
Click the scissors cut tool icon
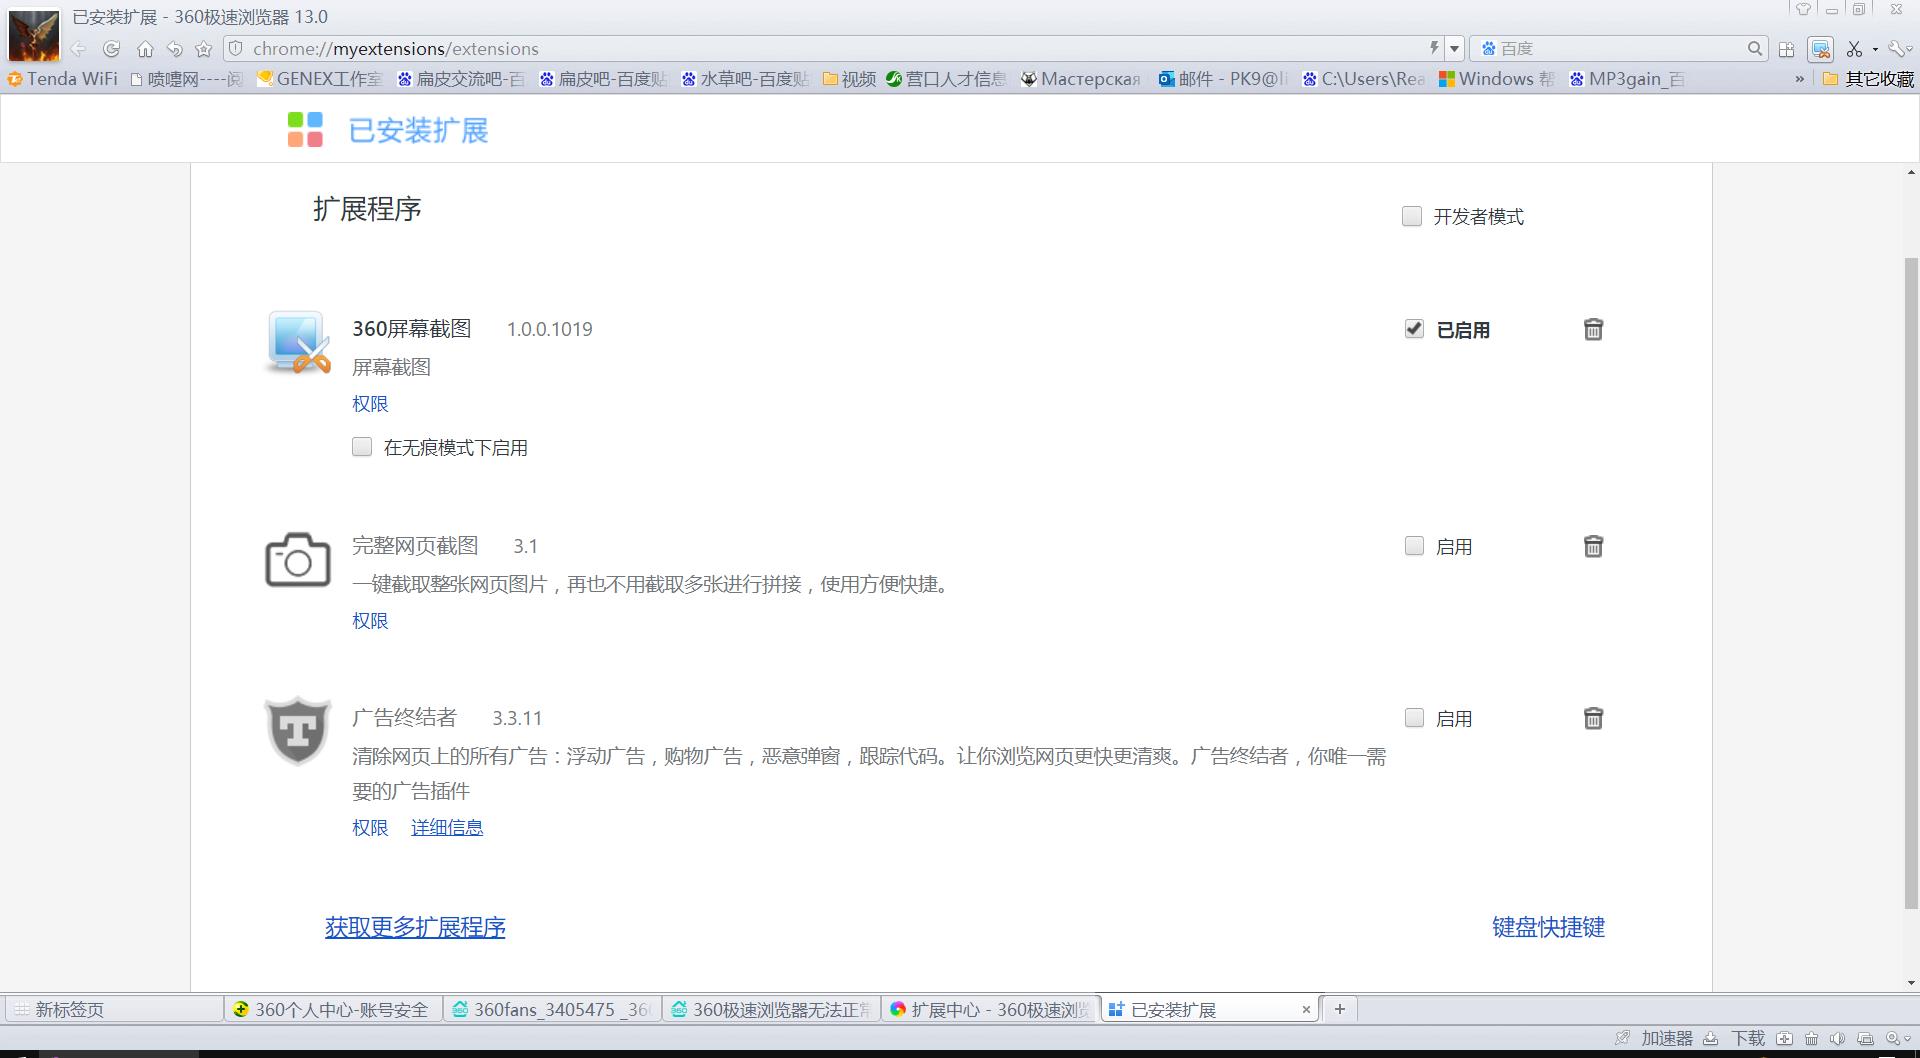click(1855, 49)
